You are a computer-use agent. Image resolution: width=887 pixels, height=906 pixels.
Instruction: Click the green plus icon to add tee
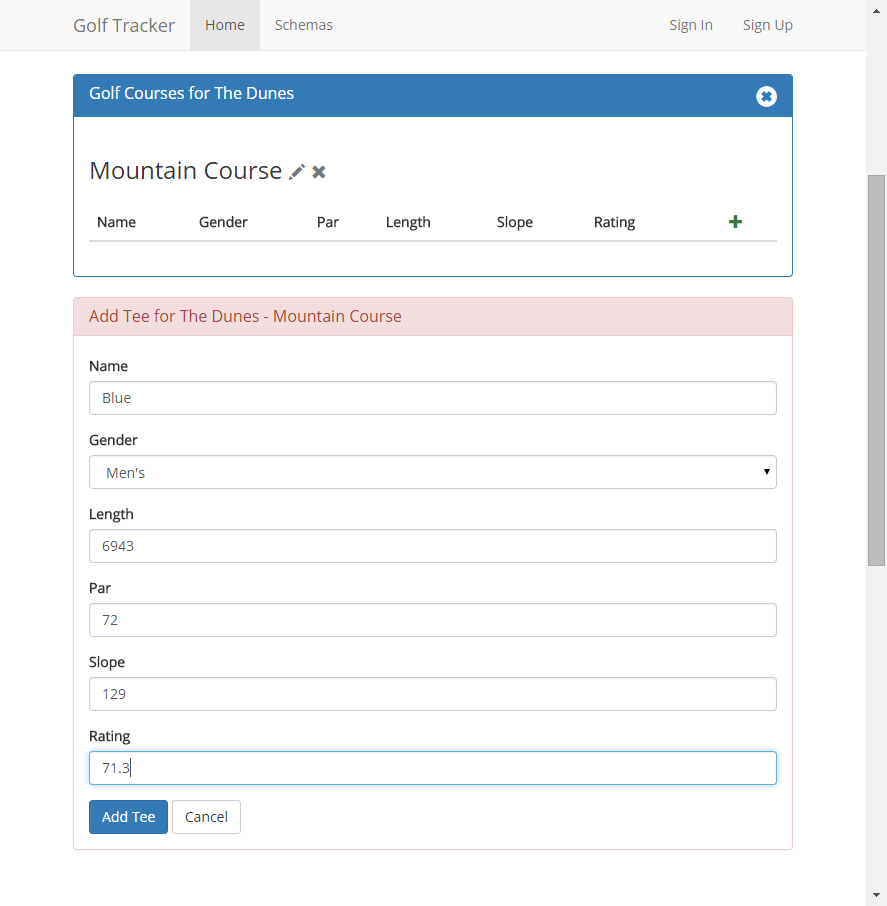tap(735, 222)
